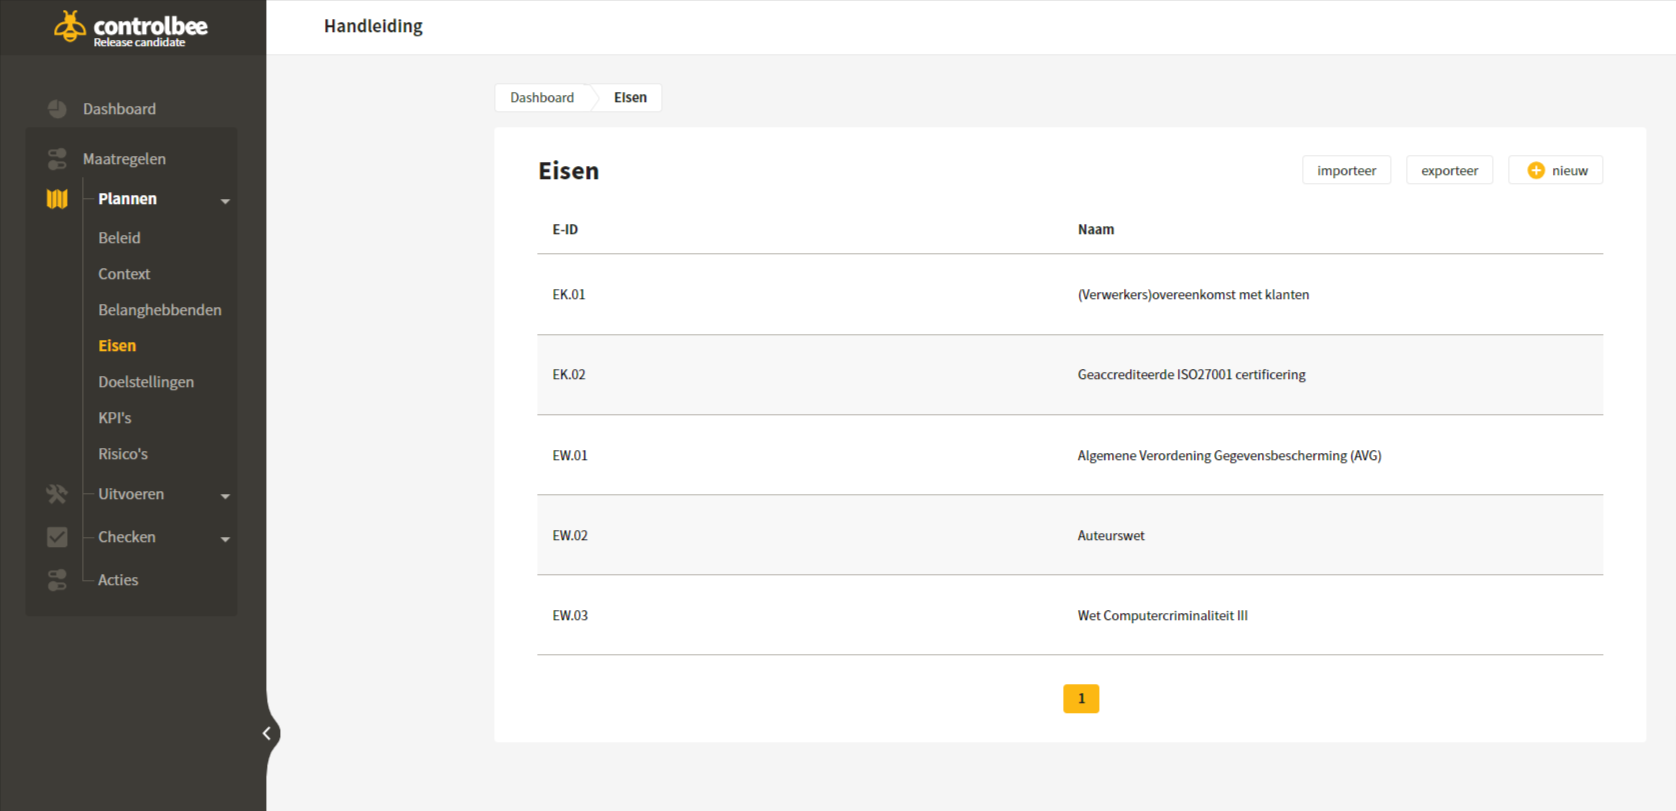Image resolution: width=1676 pixels, height=811 pixels.
Task: Collapse the Plannen section arrow
Action: (225, 201)
